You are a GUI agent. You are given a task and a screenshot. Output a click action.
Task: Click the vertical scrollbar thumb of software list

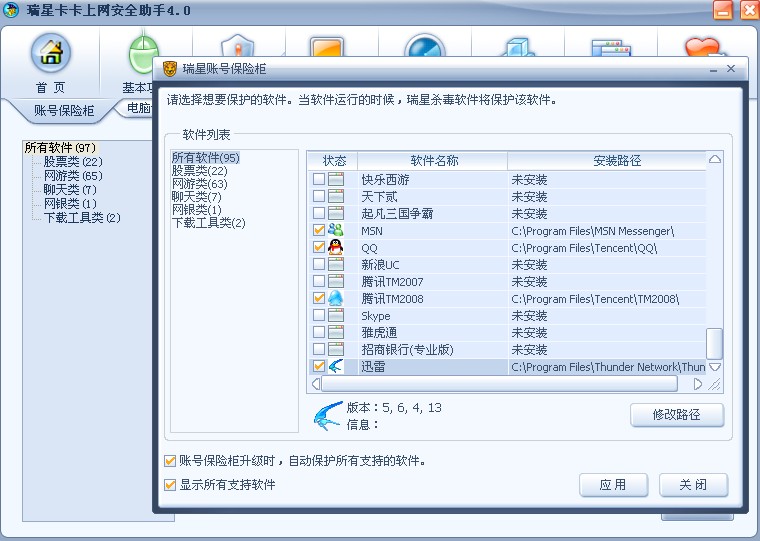tap(714, 343)
